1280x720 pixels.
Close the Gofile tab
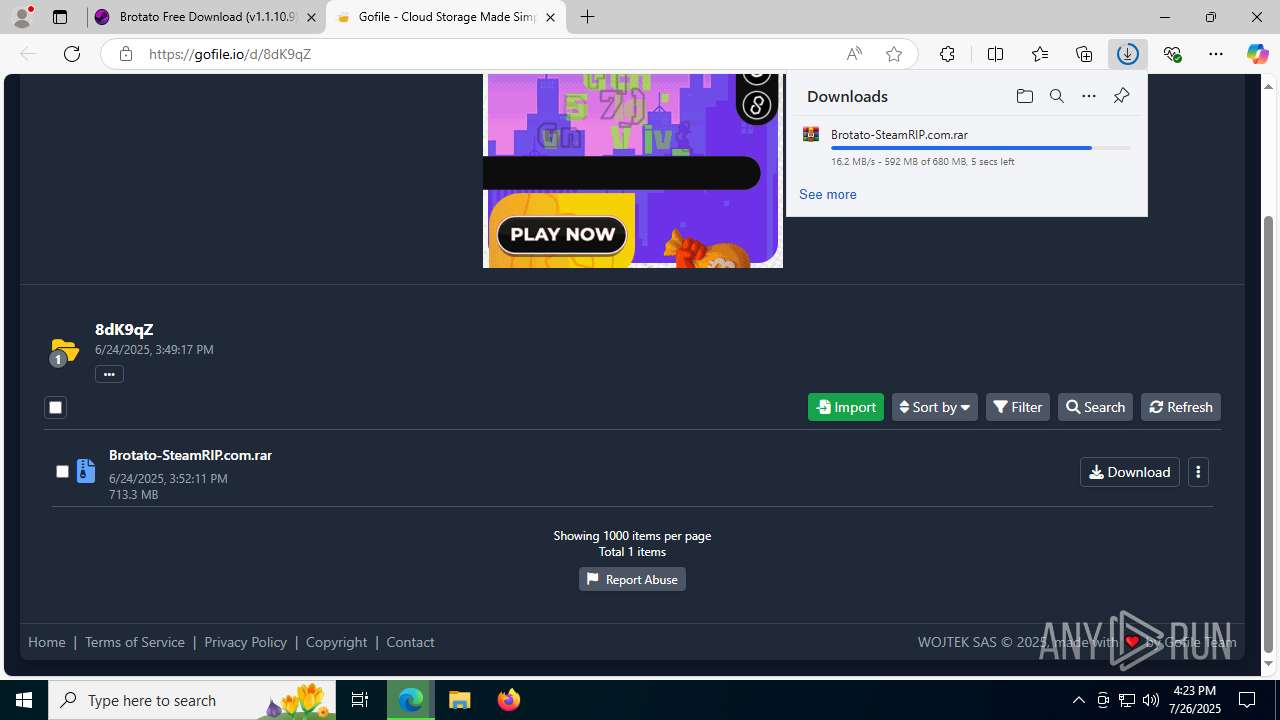coord(550,17)
